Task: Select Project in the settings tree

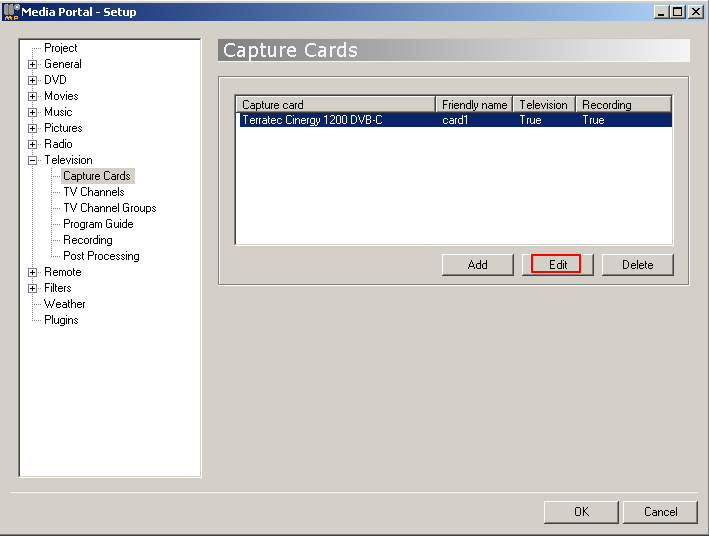Action: coord(61,48)
